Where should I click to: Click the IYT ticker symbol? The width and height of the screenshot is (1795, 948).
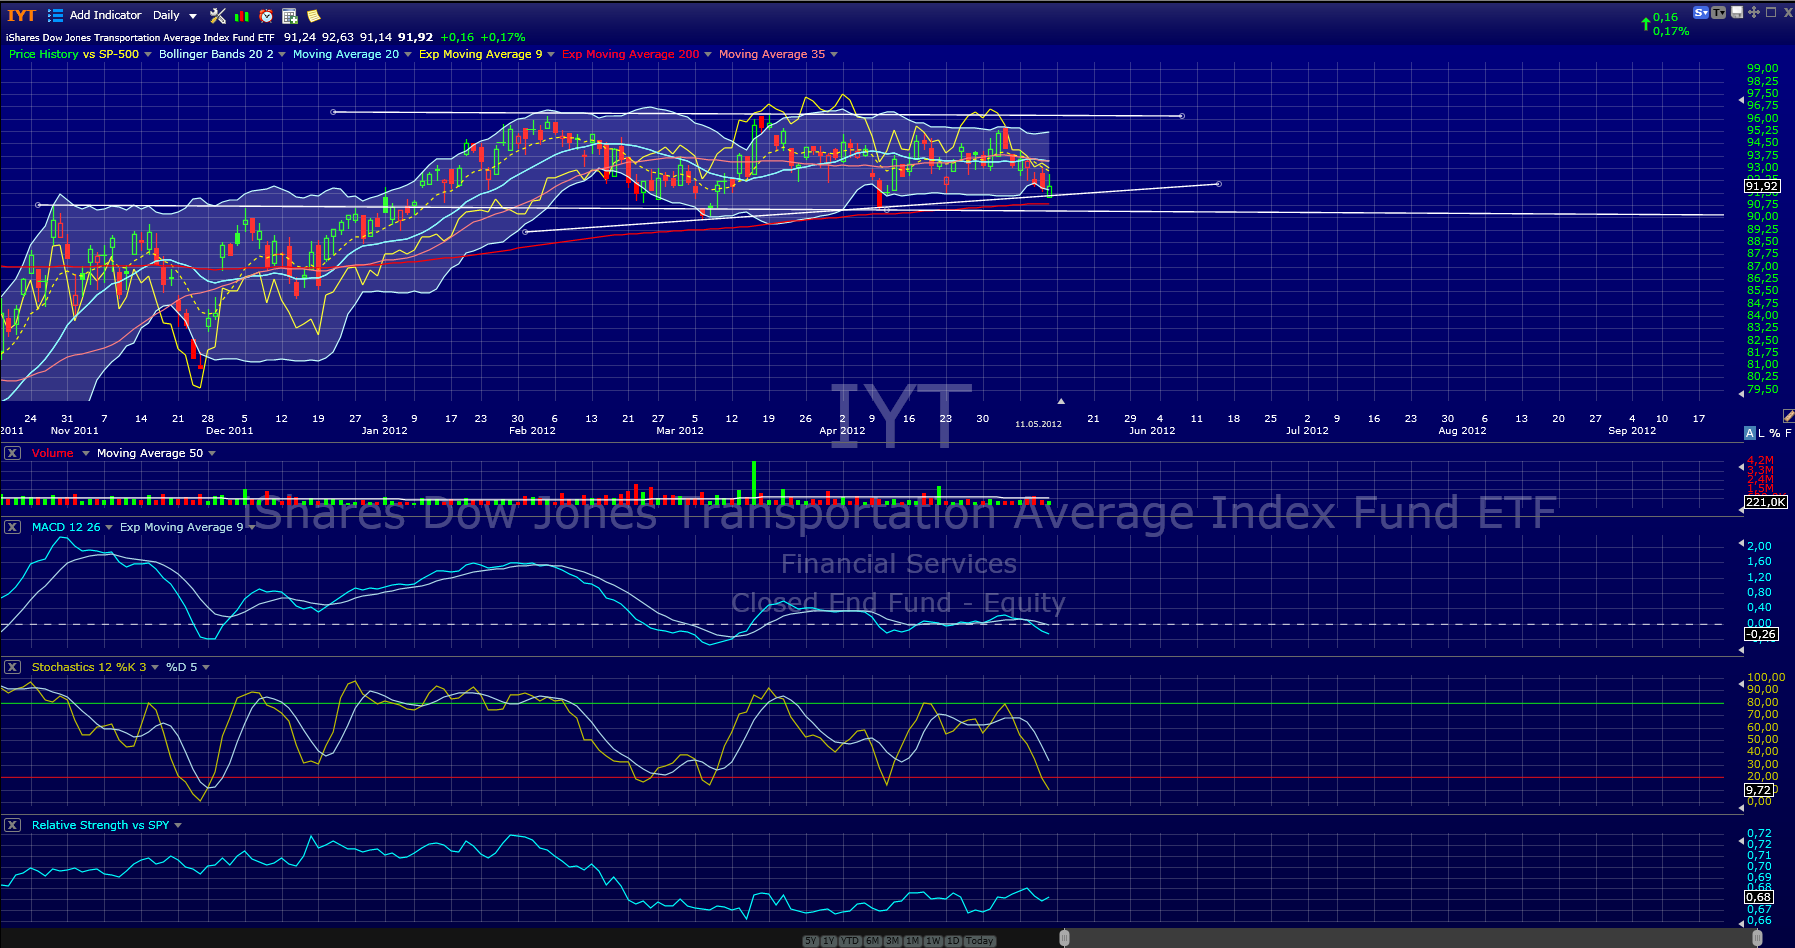point(21,15)
